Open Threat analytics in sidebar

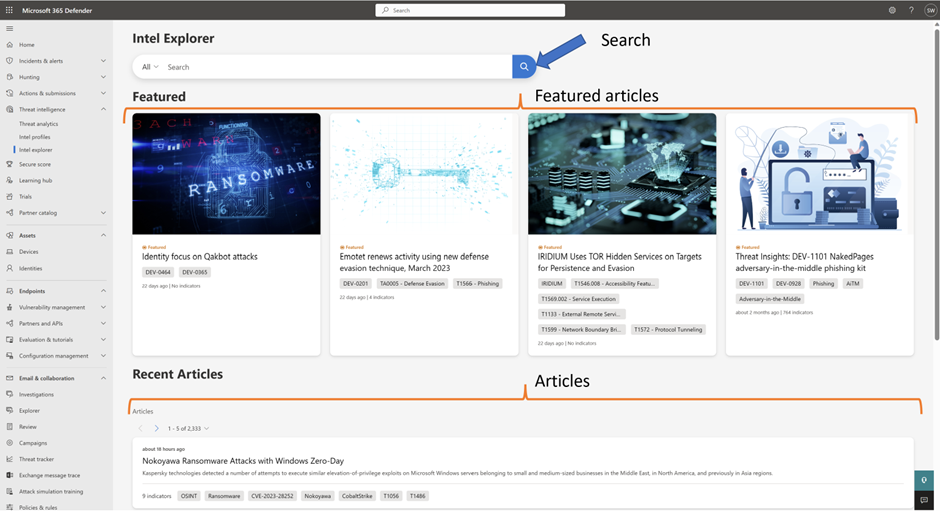tap(38, 124)
